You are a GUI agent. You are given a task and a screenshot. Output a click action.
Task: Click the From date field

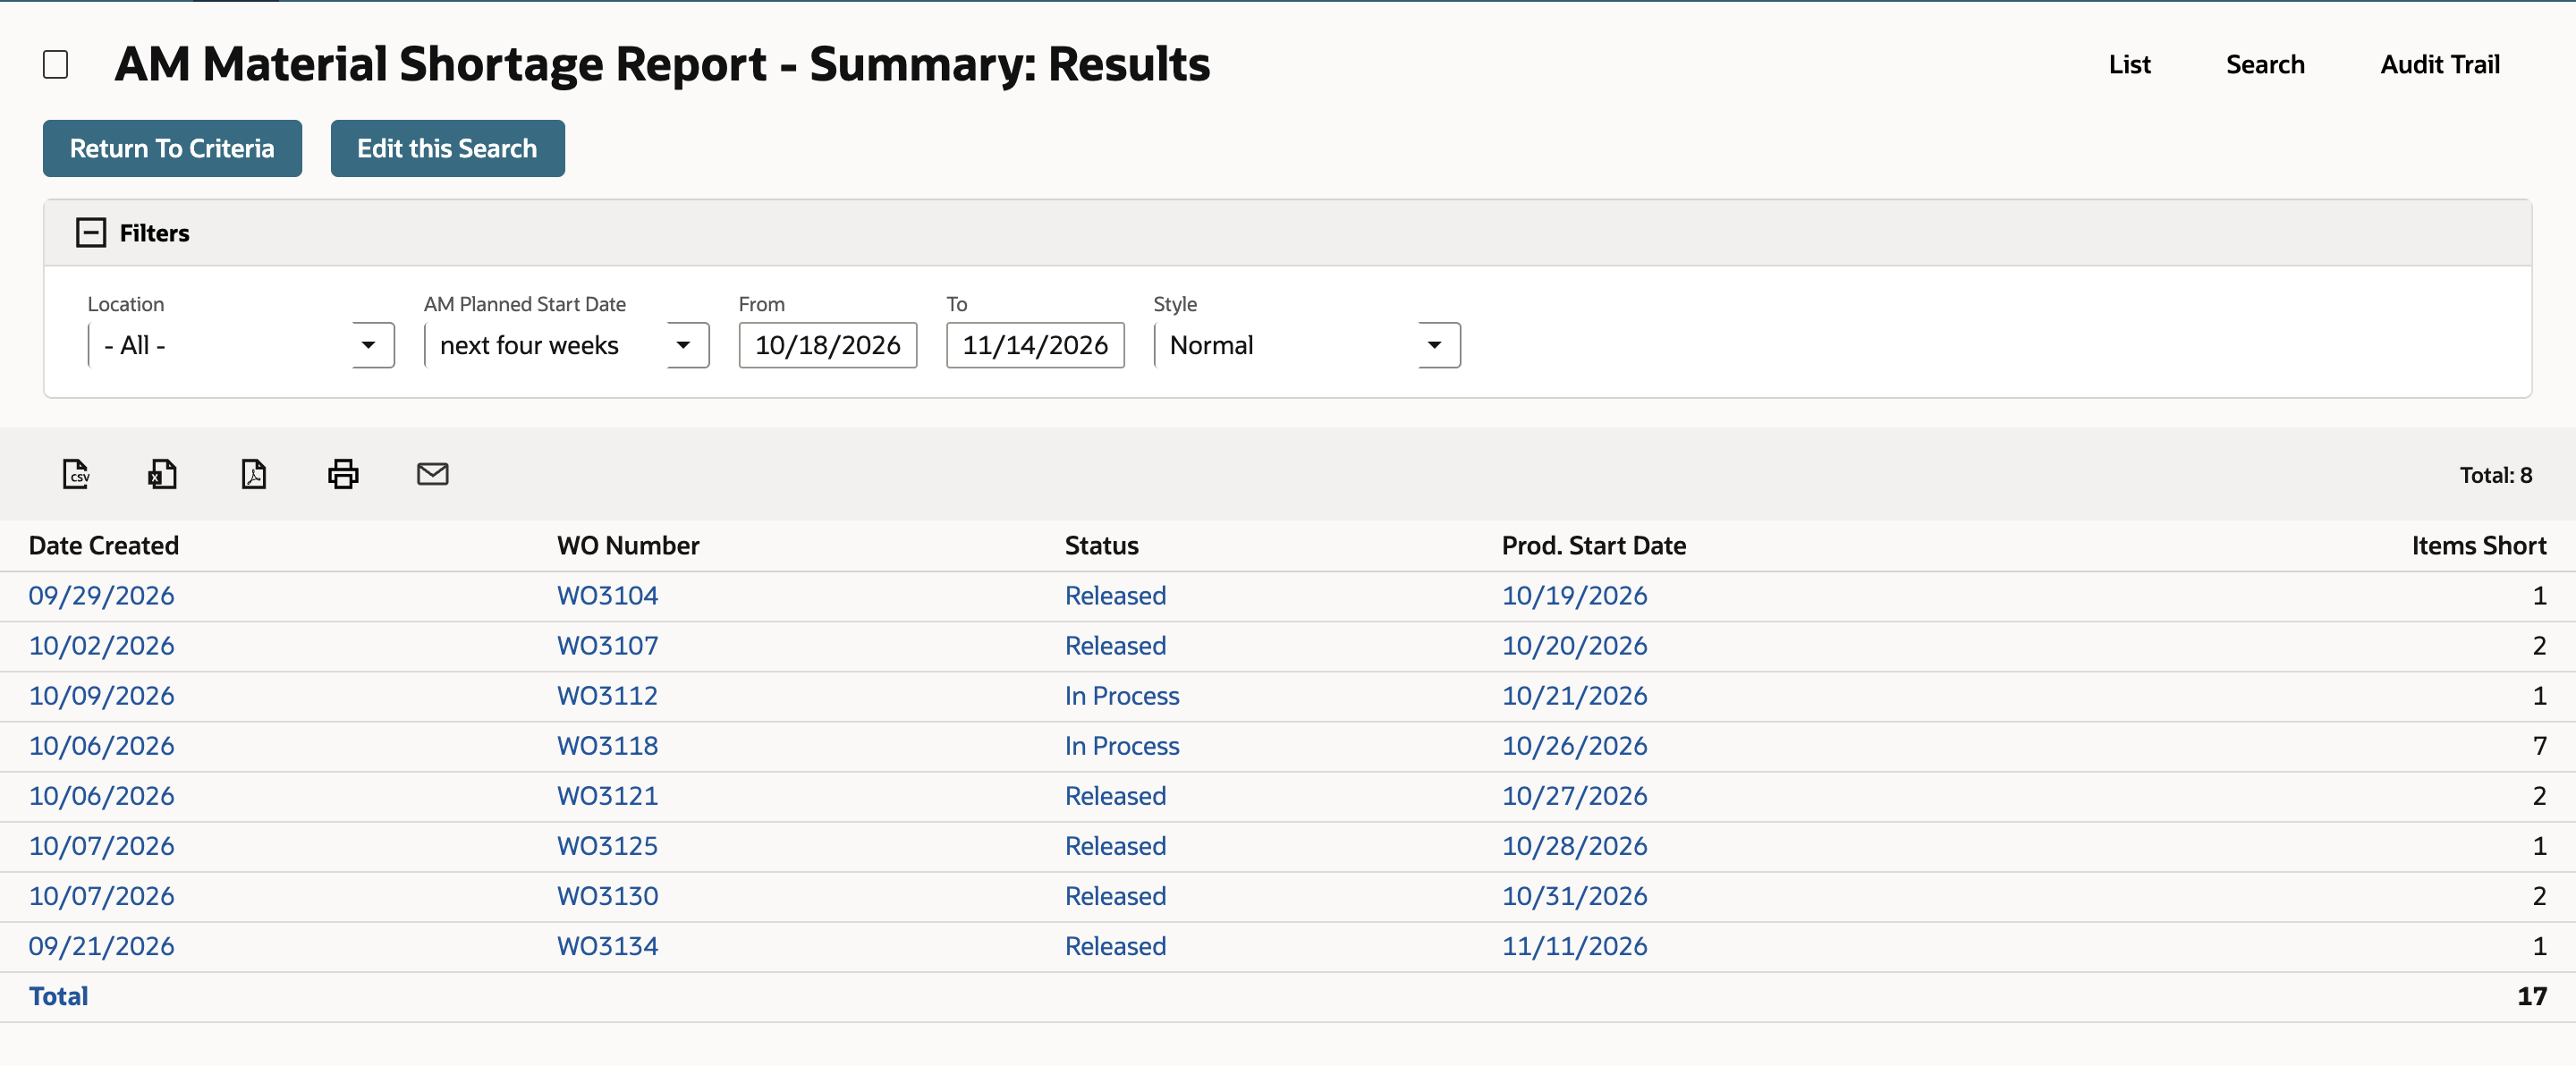[x=827, y=345]
